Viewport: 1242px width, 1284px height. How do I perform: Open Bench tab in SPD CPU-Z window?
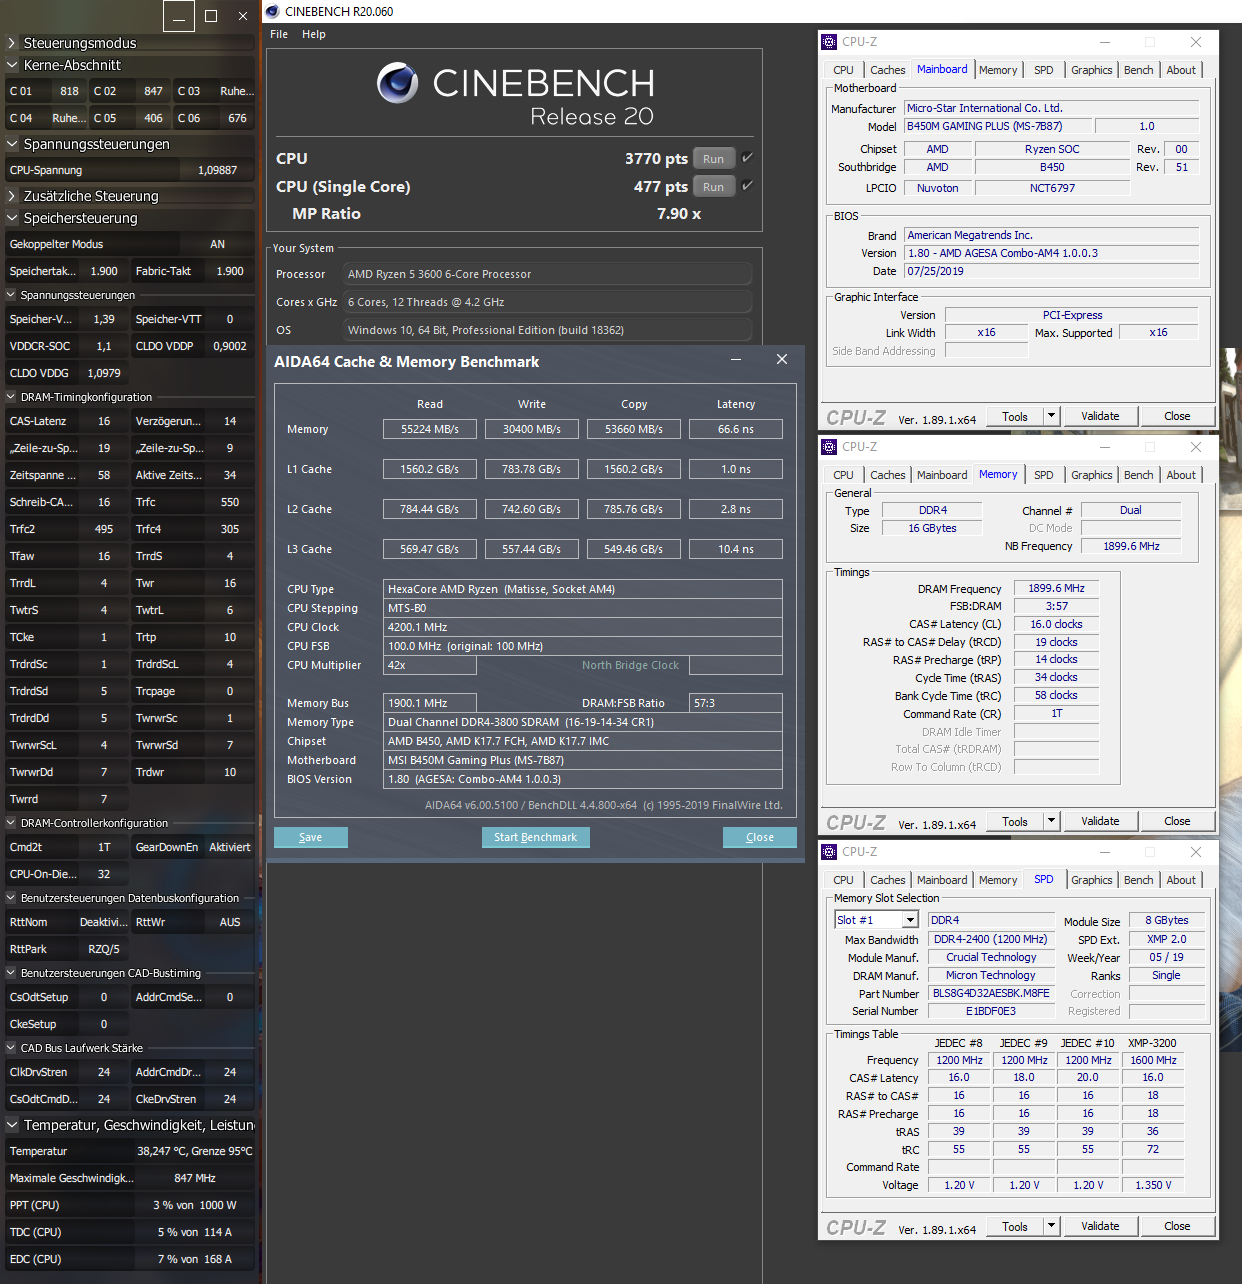[x=1138, y=880]
